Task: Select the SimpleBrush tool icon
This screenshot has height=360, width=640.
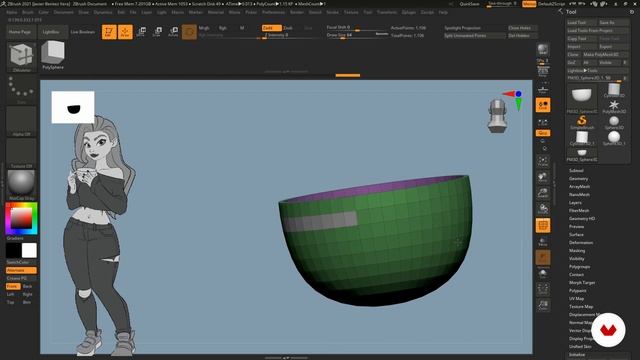Action: [582, 122]
